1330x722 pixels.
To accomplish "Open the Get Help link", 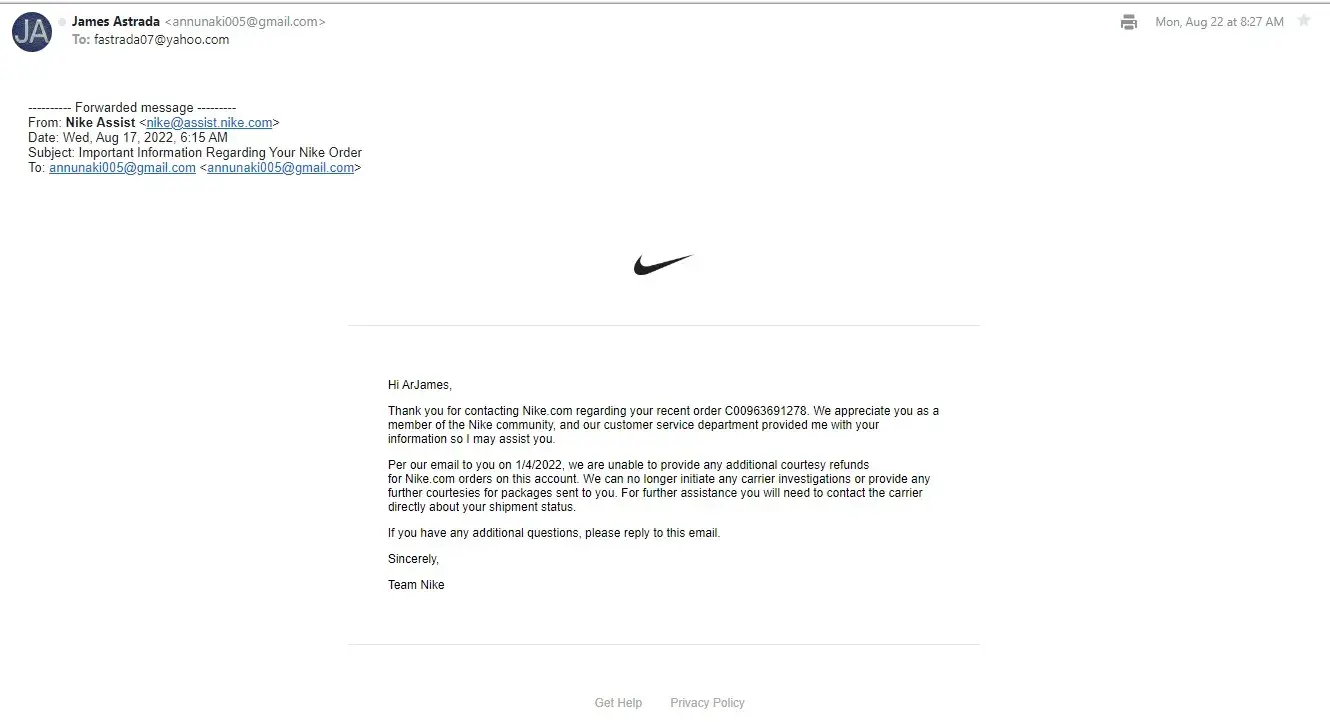I will coord(618,703).
